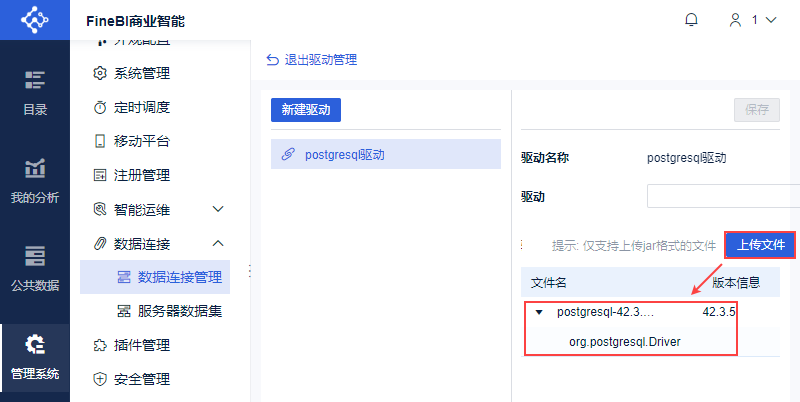Click the 智能运维 icon
The height and width of the screenshot is (402, 800).
[x=100, y=209]
